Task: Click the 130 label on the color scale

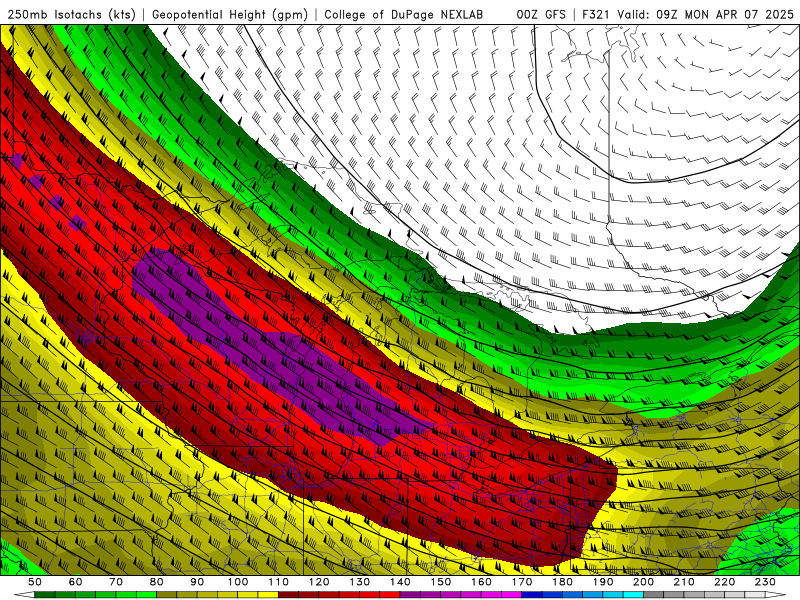Action: [360, 582]
